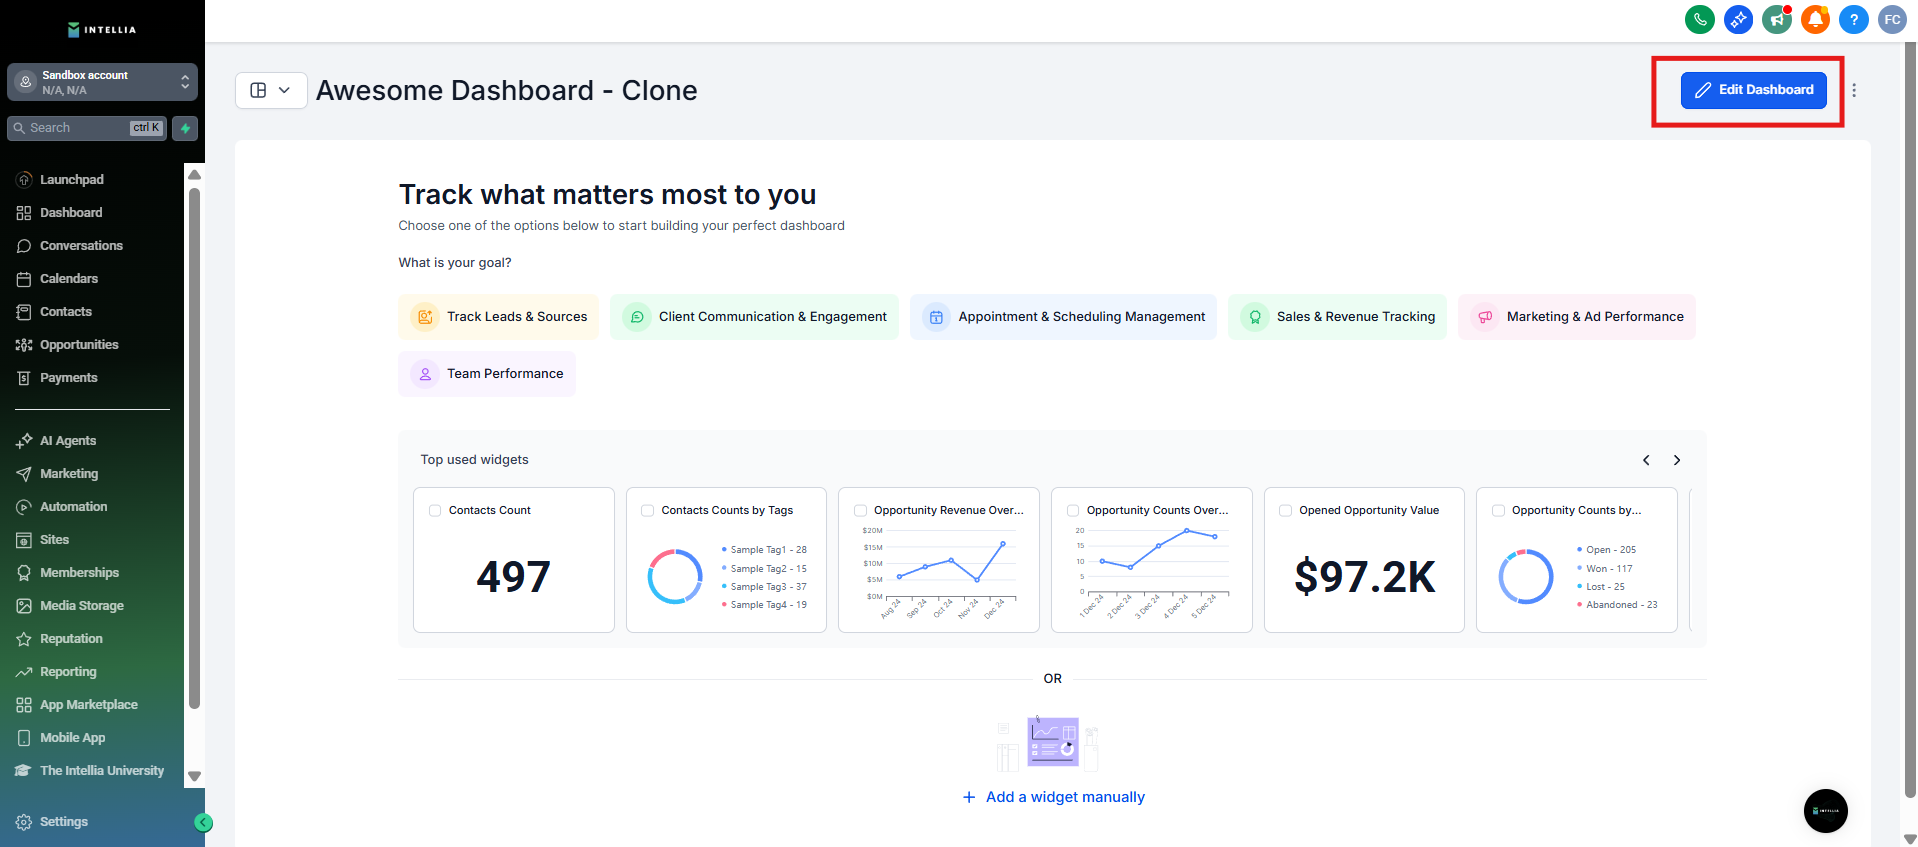
Task: Click the Settings gear icon
Action: tap(24, 822)
